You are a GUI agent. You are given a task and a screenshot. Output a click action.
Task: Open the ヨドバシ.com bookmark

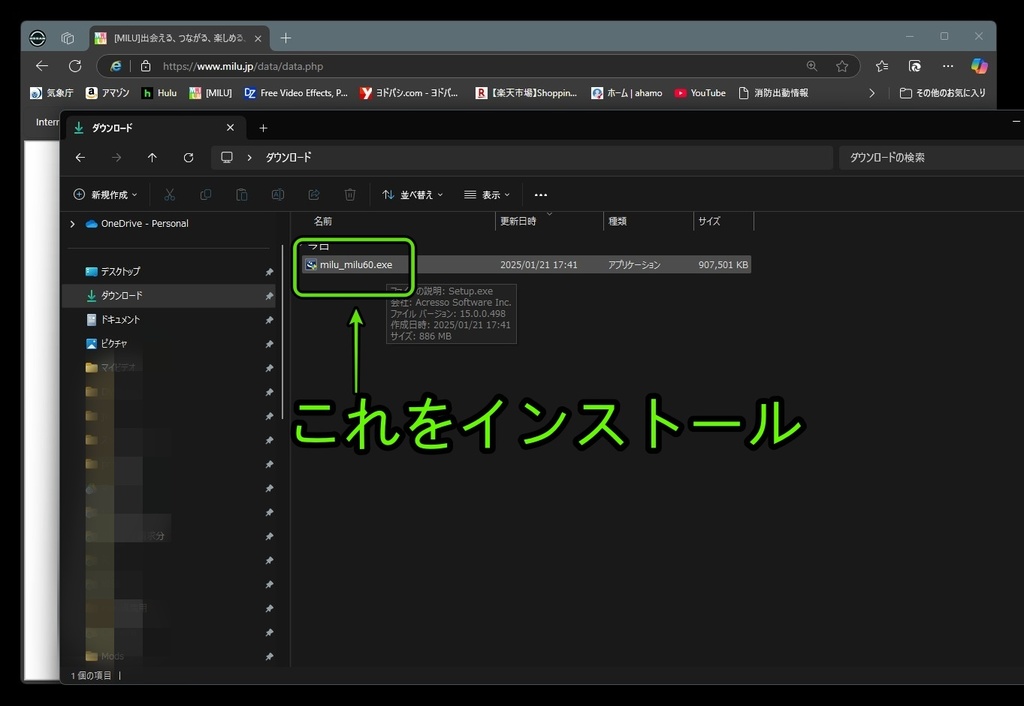click(x=409, y=93)
